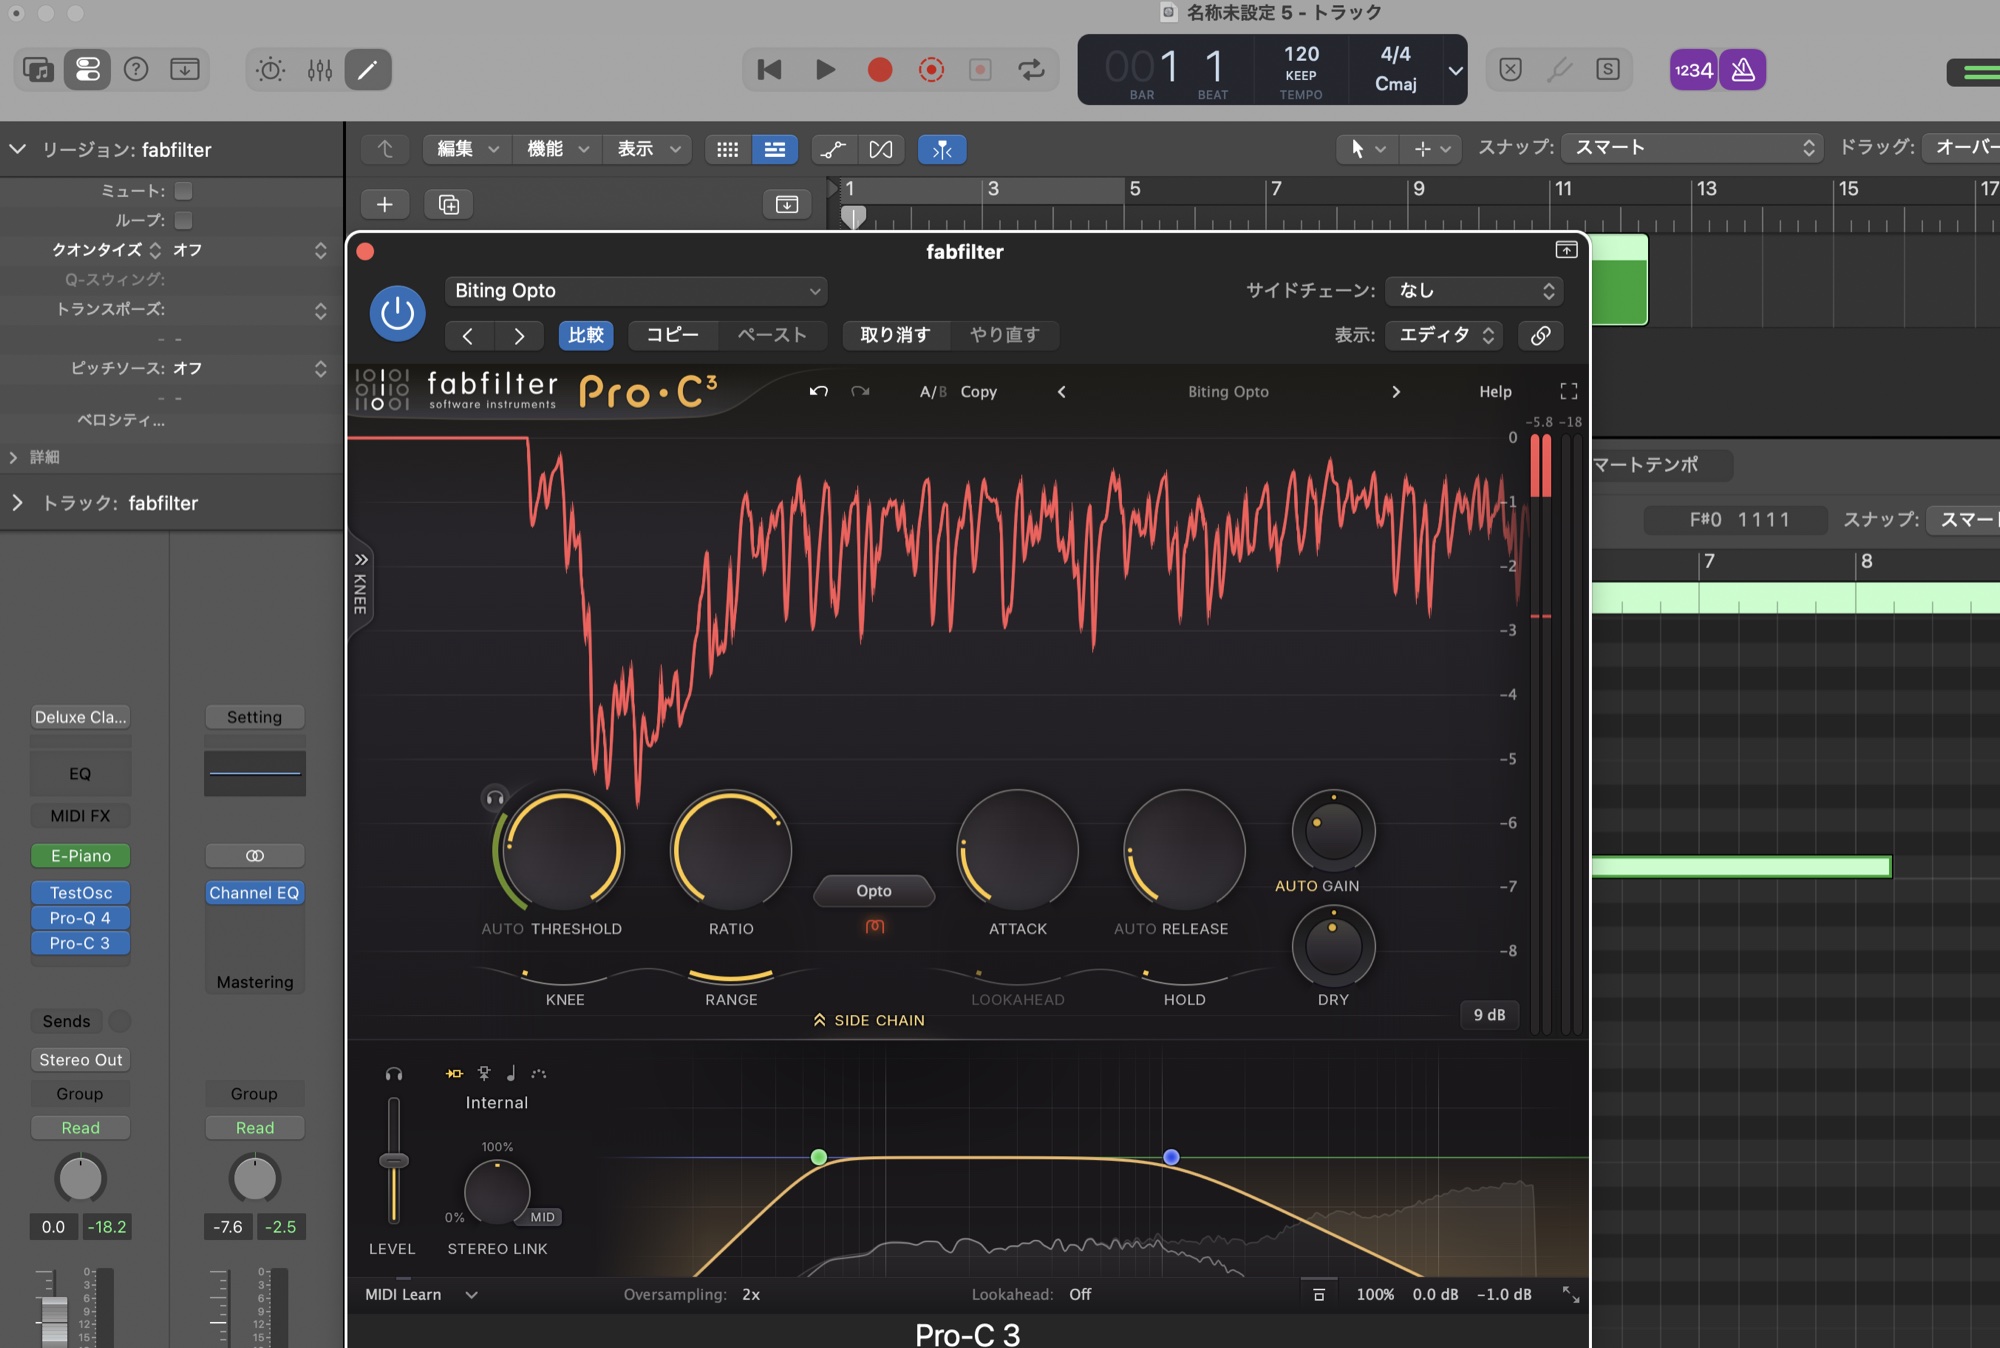Toggle the Solo S button in control bar
Screen dimensions: 2000x1348
pyautogui.click(x=1608, y=69)
